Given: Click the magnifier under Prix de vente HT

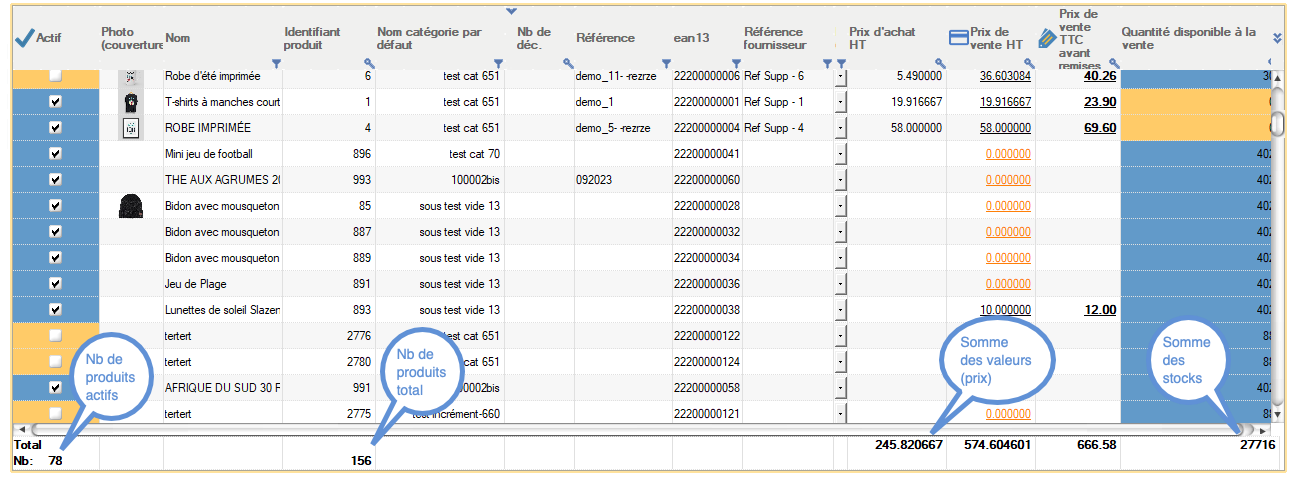Looking at the screenshot, I should click(x=1029, y=64).
